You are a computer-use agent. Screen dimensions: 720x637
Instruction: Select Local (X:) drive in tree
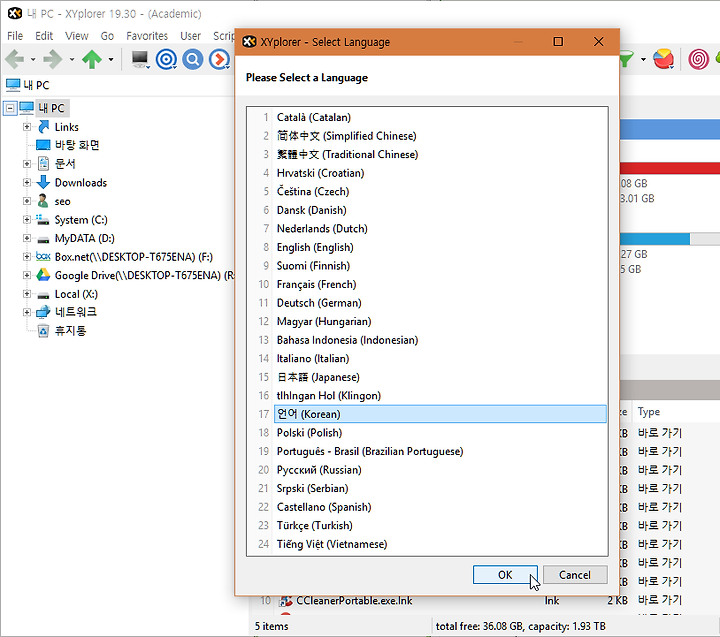76,294
